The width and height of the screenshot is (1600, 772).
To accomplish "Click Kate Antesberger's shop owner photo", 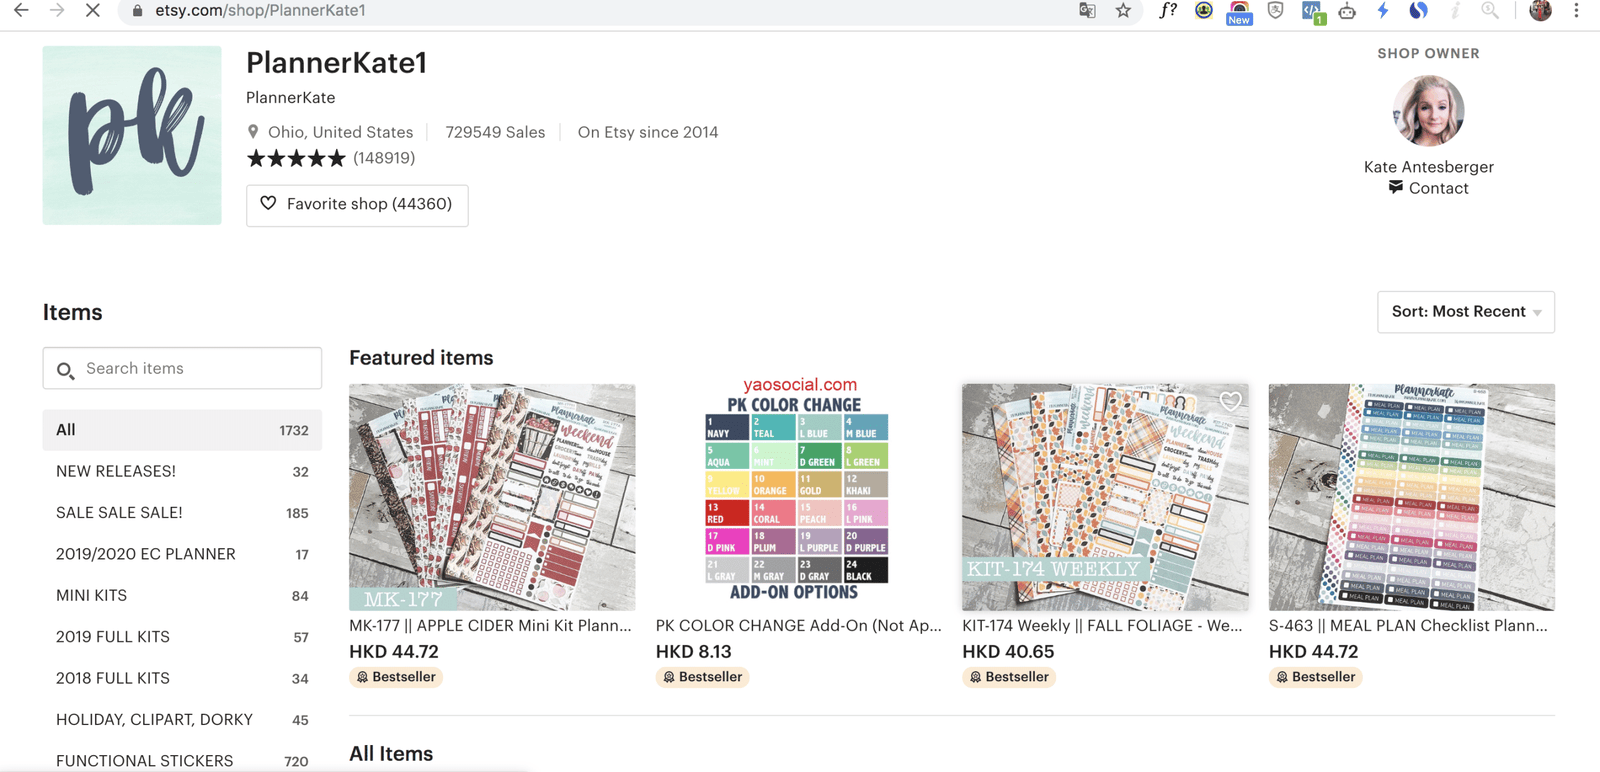I will [1428, 111].
